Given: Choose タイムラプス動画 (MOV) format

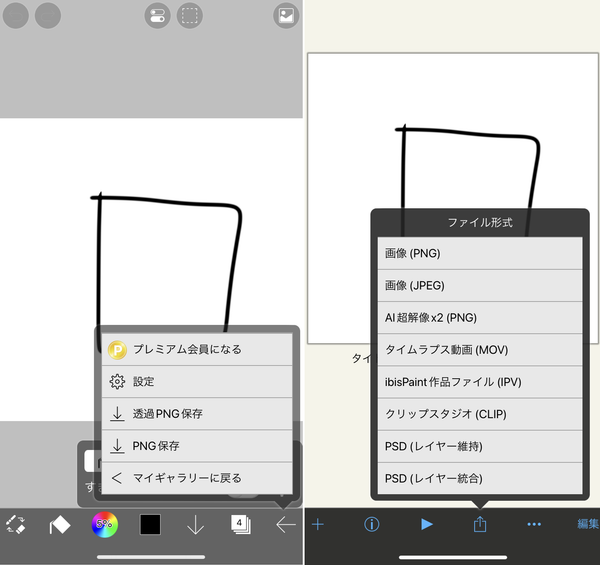Looking at the screenshot, I should [x=480, y=350].
